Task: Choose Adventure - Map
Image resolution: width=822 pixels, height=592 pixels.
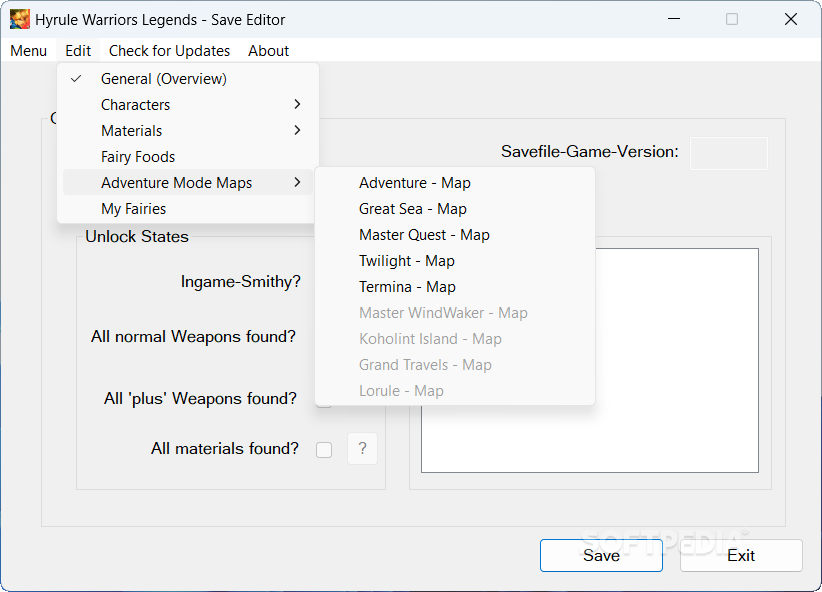Action: click(x=455, y=183)
